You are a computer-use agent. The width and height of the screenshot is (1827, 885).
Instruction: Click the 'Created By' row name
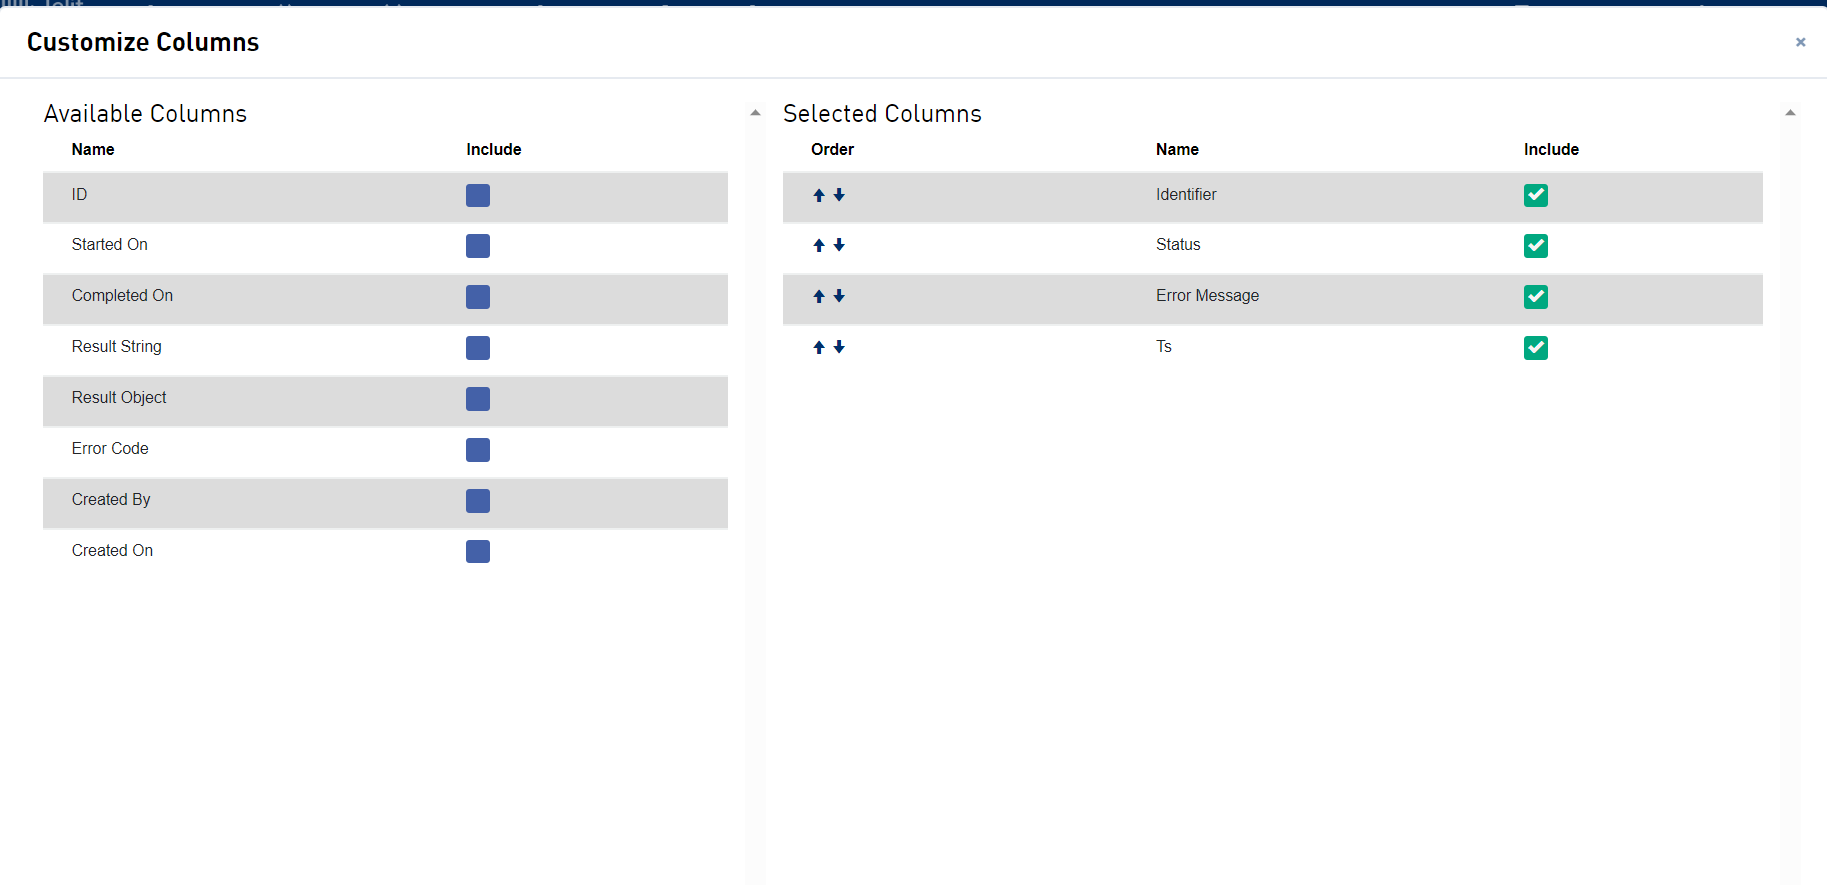(111, 500)
